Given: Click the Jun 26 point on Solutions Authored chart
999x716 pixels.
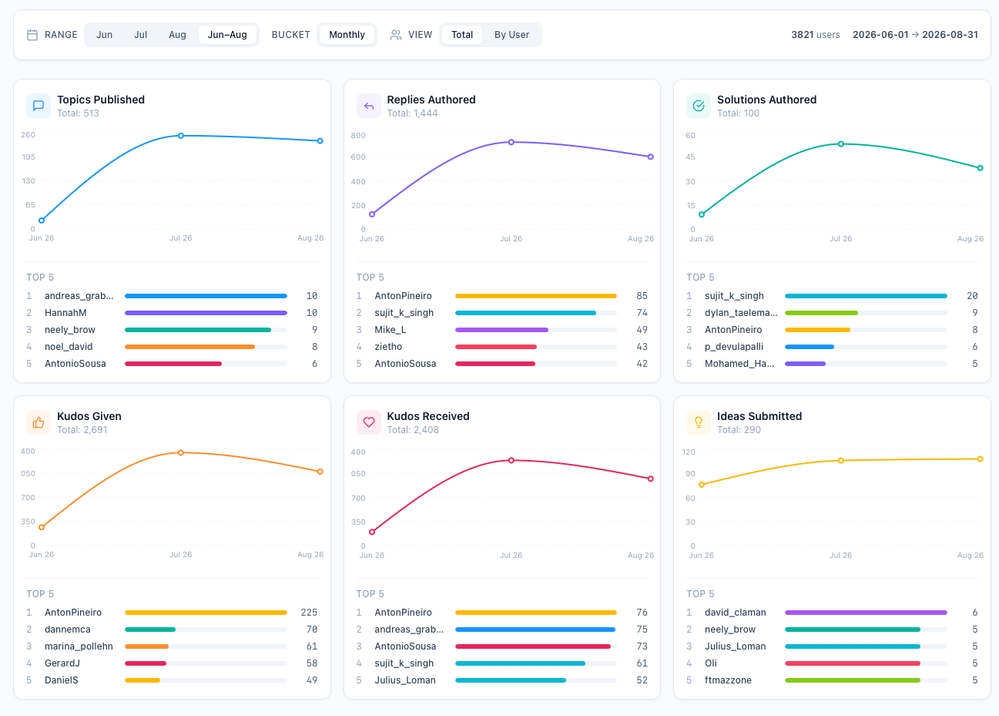Looking at the screenshot, I should point(701,215).
